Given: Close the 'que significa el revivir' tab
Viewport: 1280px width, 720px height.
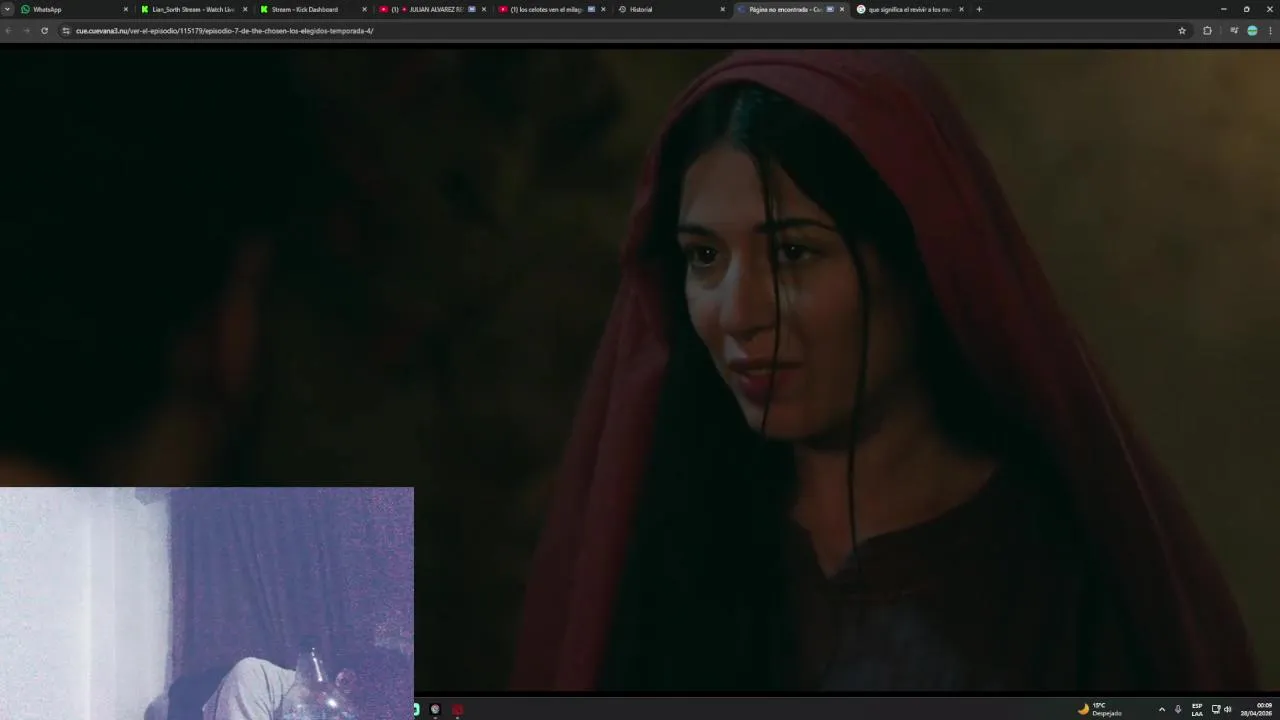Looking at the screenshot, I should (961, 9).
